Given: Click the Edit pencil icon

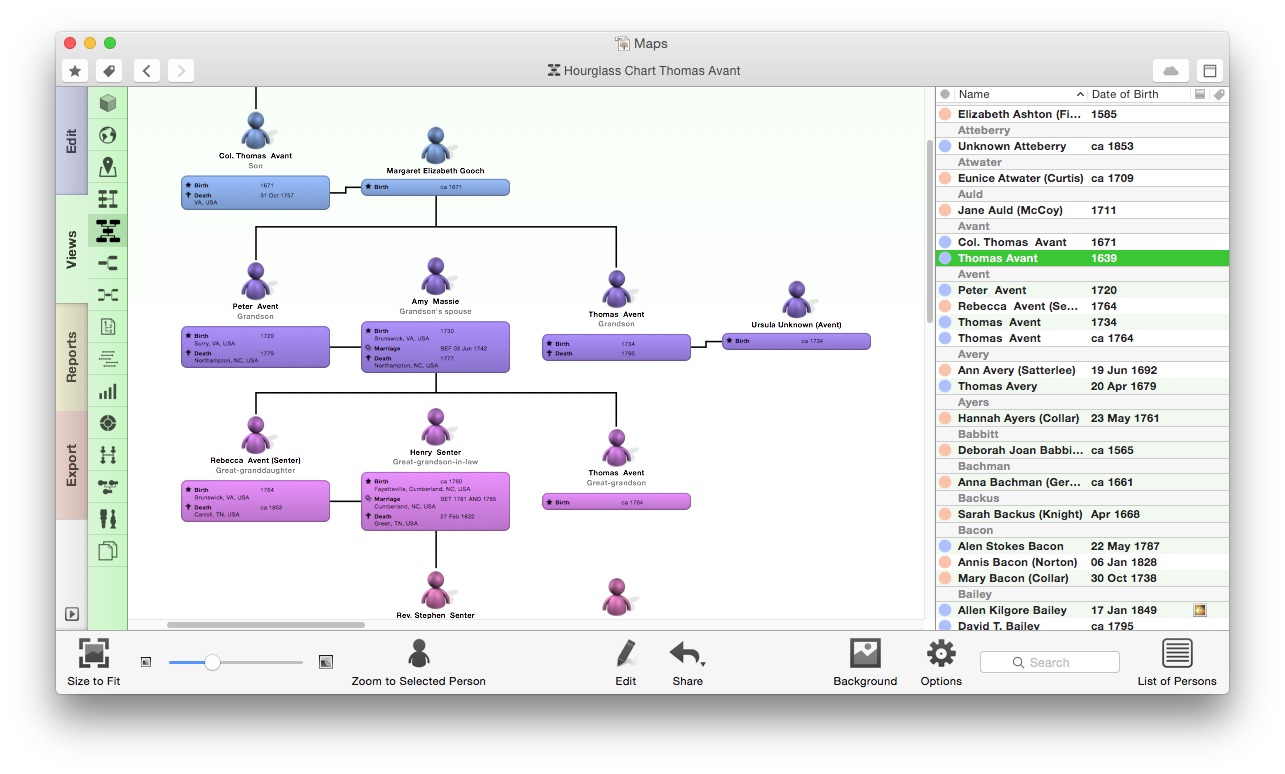Looking at the screenshot, I should click(626, 654).
